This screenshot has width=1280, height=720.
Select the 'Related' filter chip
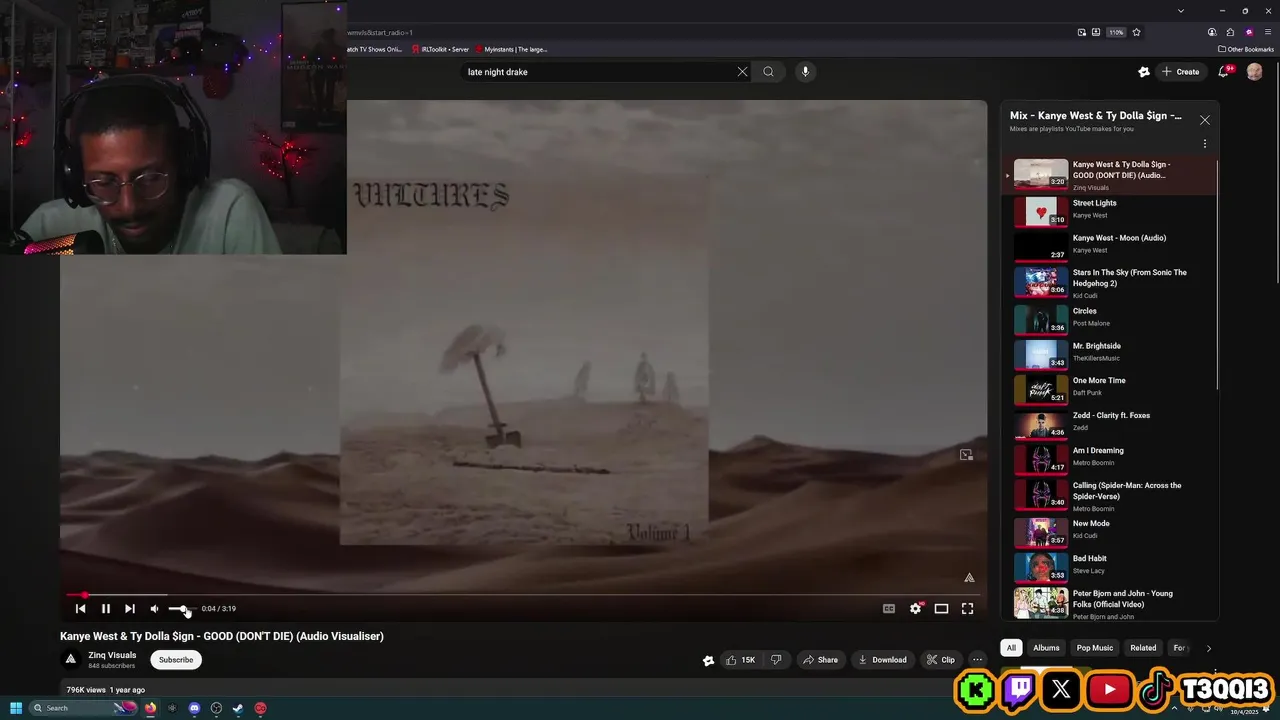[1143, 648]
